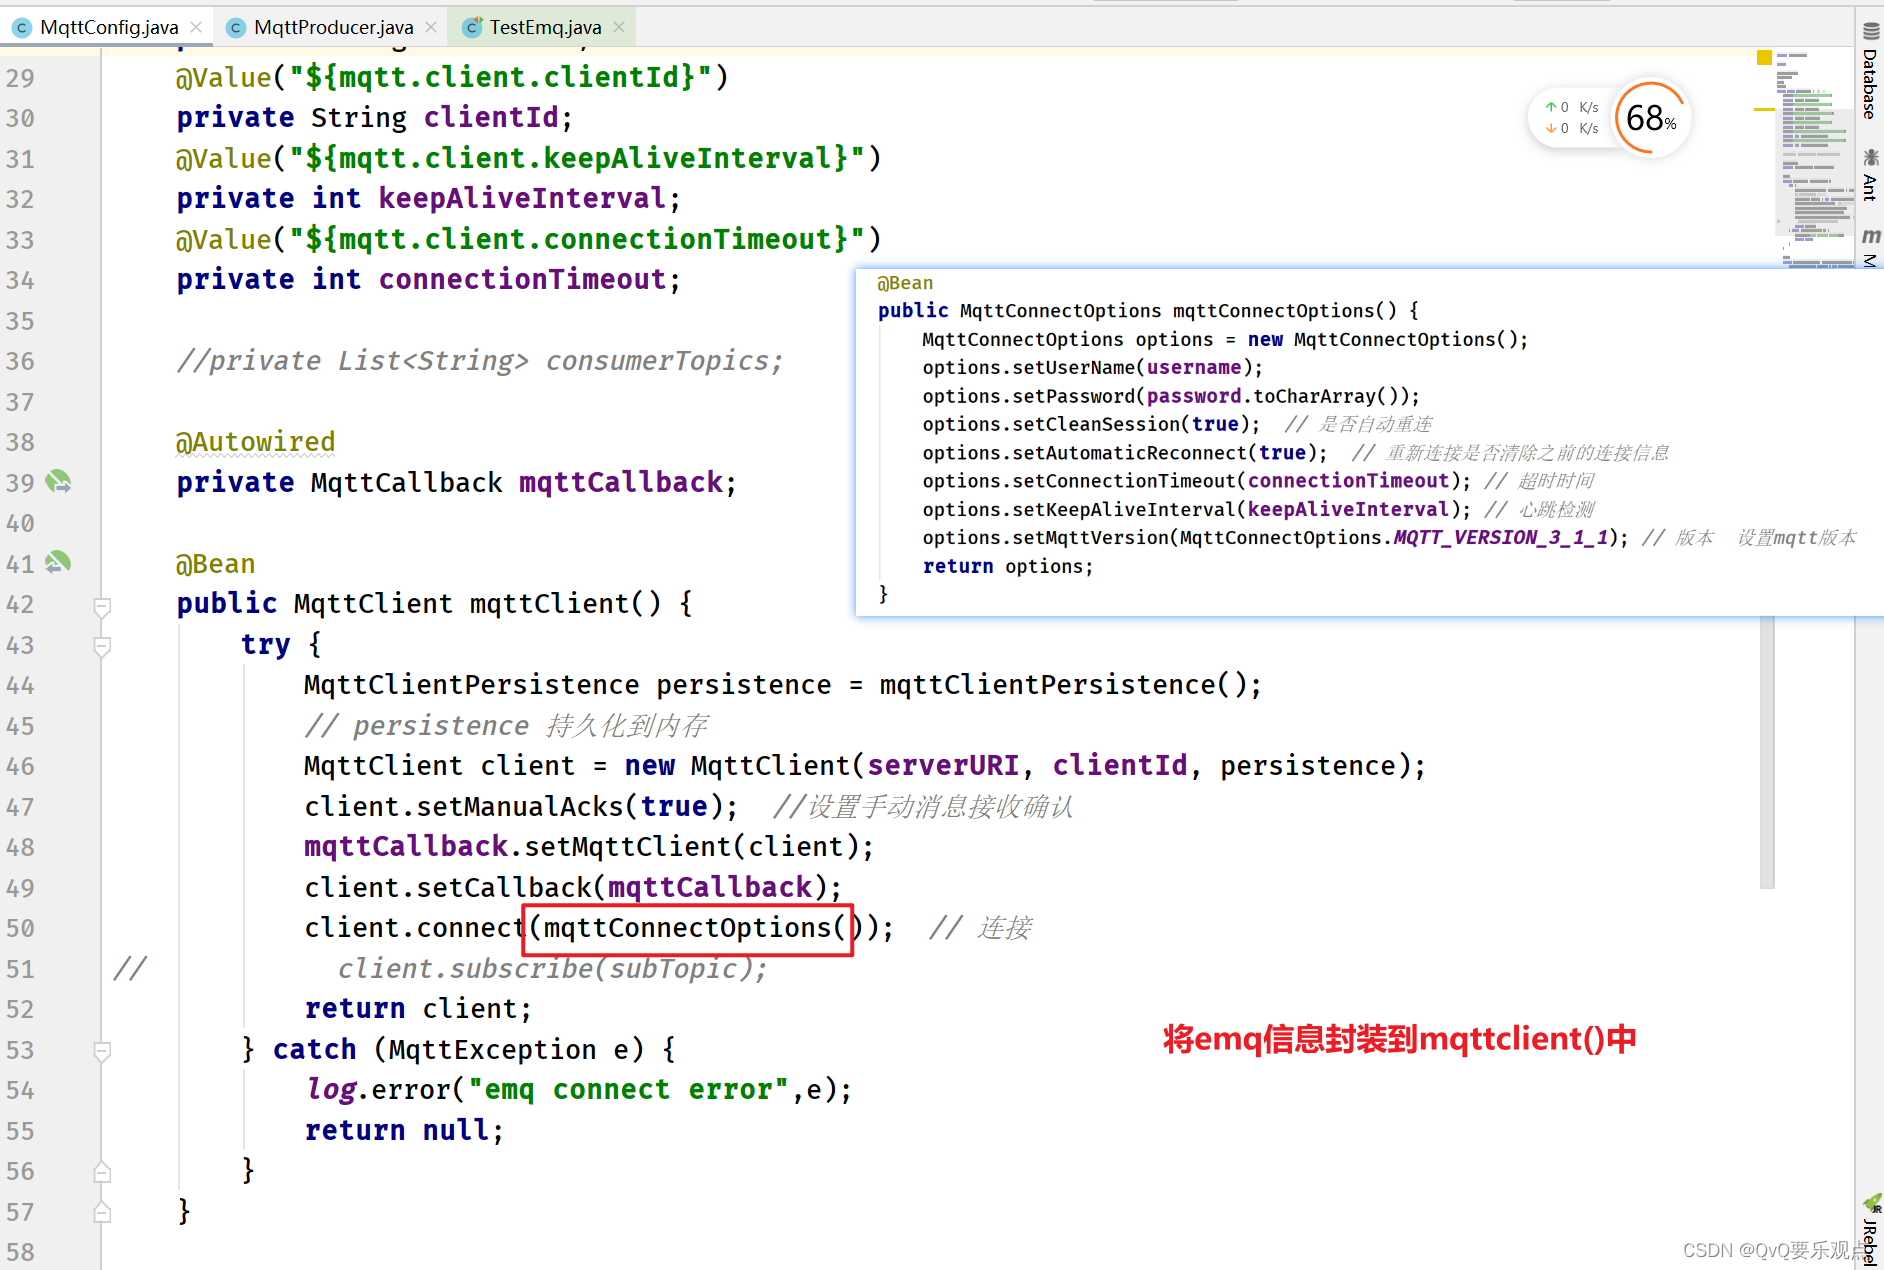Image resolution: width=1884 pixels, height=1270 pixels.
Task: Click the commented consumerTopics line 36
Action: click(479, 361)
